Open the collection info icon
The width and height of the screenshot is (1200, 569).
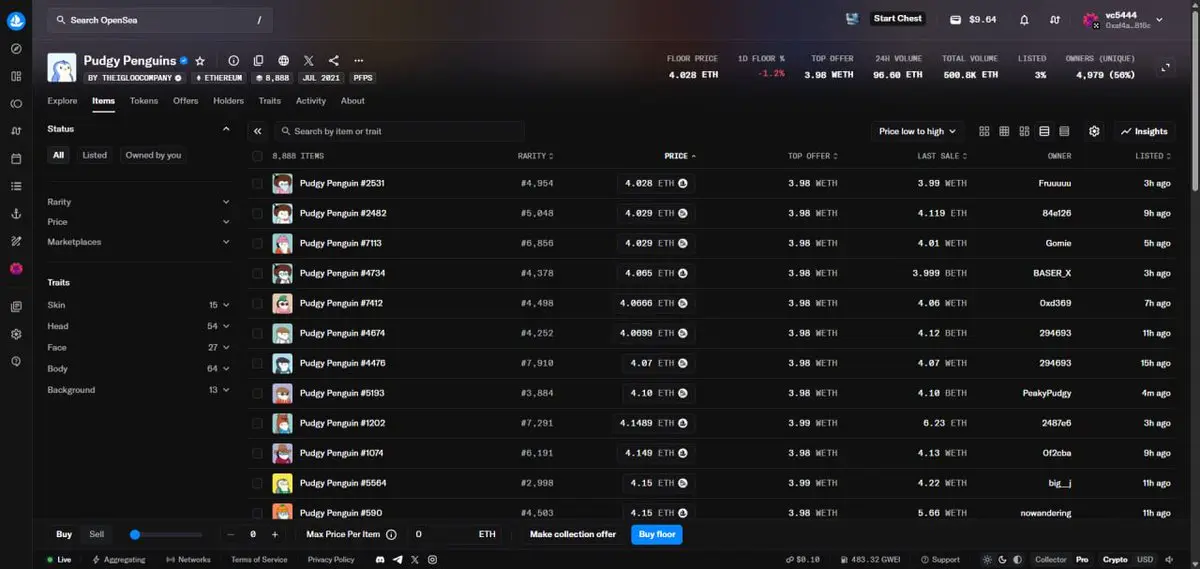click(x=233, y=61)
